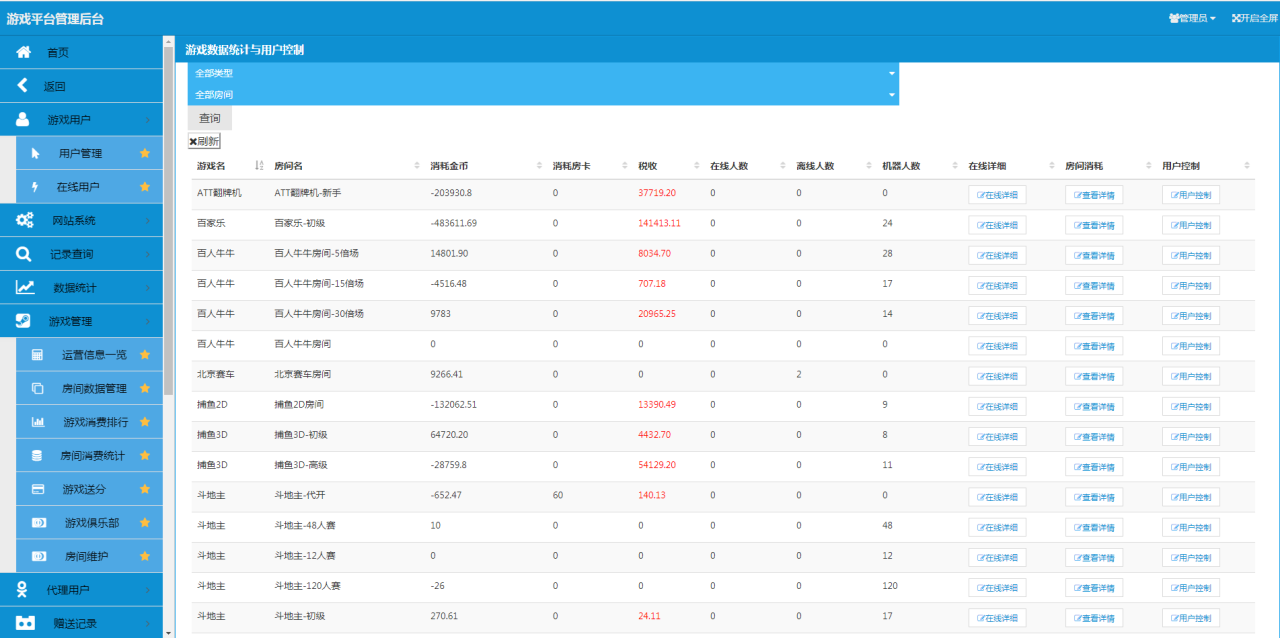Screen dimensions: 1280x638
Task: Toggle the star next to 游戏送分
Action: coord(145,489)
